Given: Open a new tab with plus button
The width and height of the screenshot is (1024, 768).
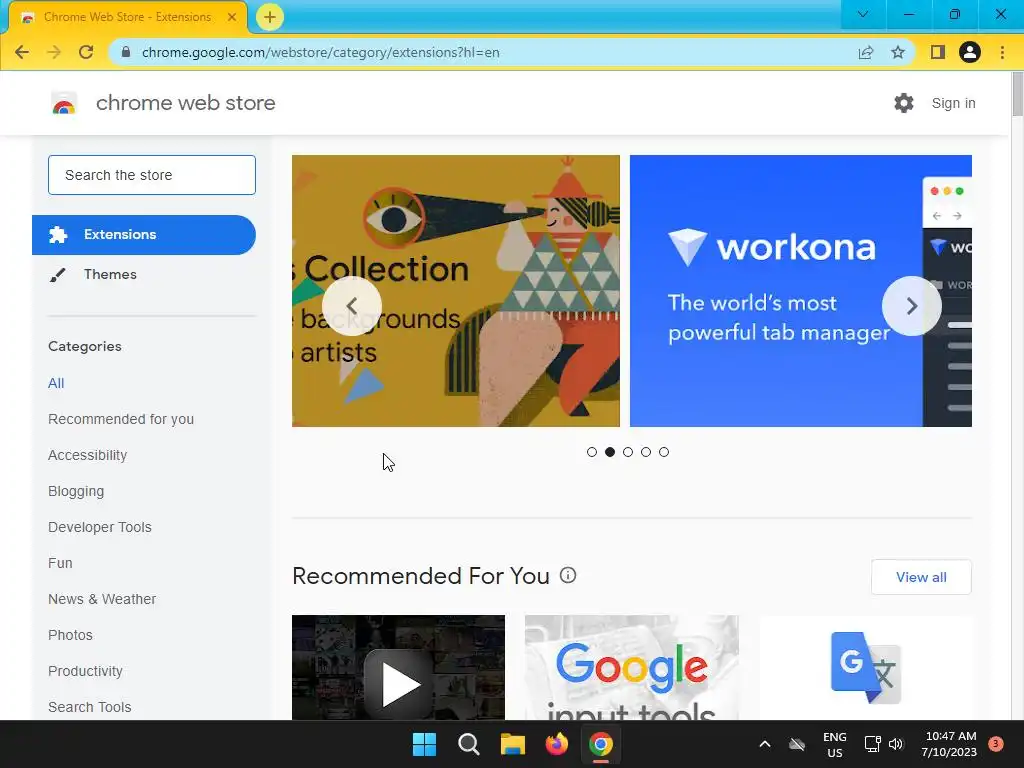Looking at the screenshot, I should click(270, 17).
